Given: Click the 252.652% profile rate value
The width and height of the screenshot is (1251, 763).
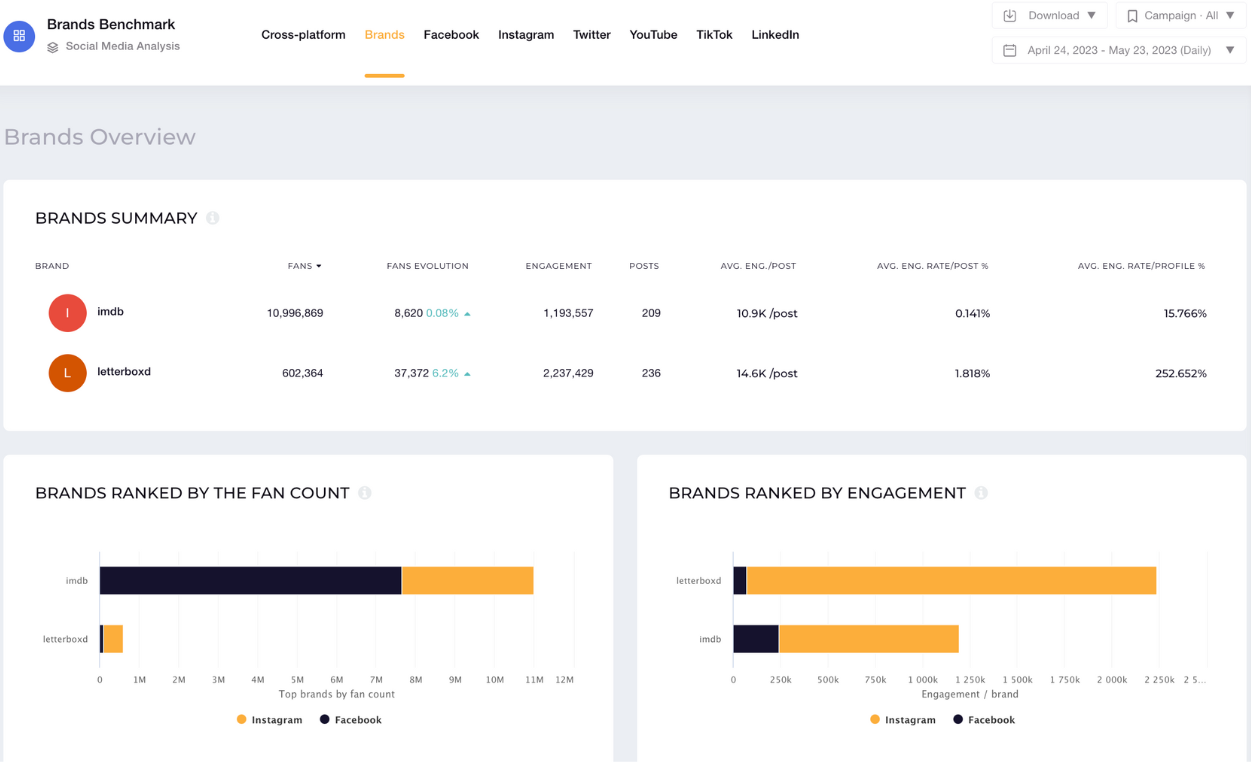Looking at the screenshot, I should [1181, 373].
